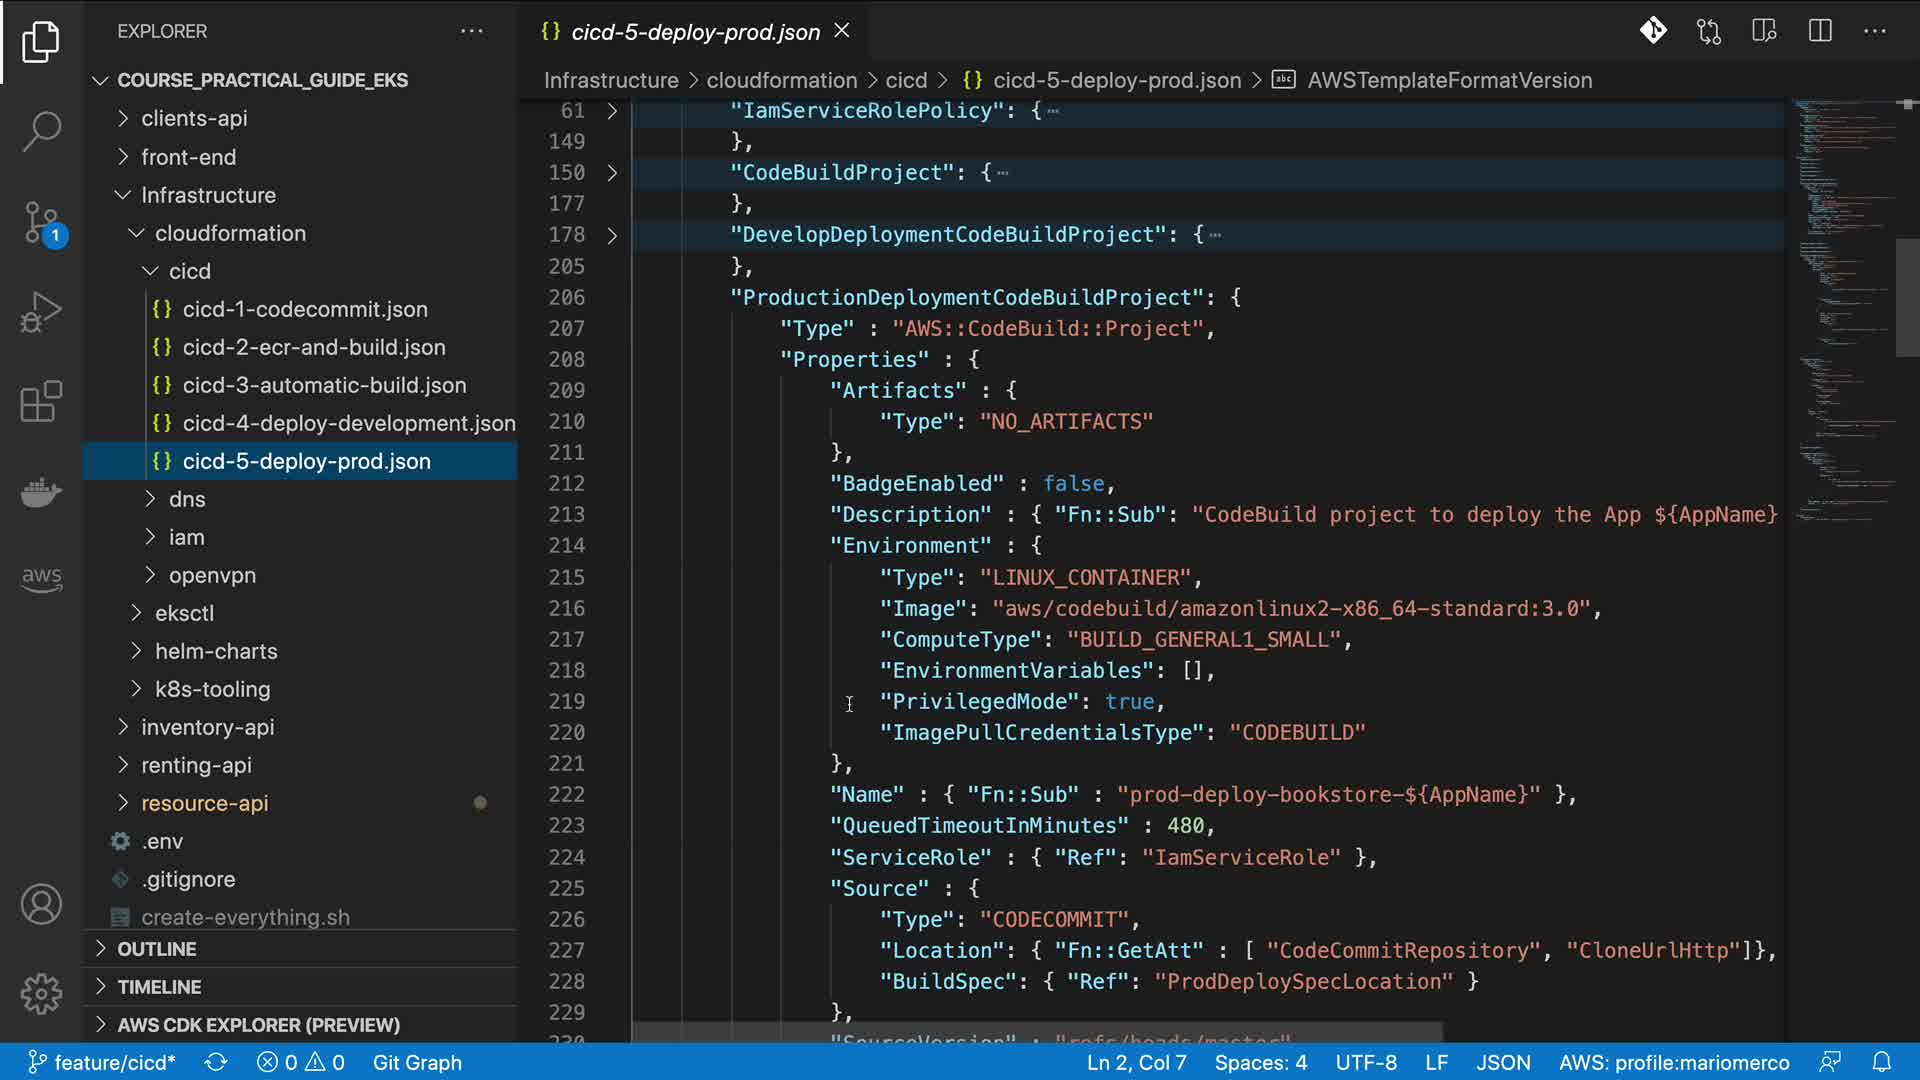This screenshot has width=1920, height=1080.
Task: Expand the OUTLINE section
Action: tap(157, 949)
